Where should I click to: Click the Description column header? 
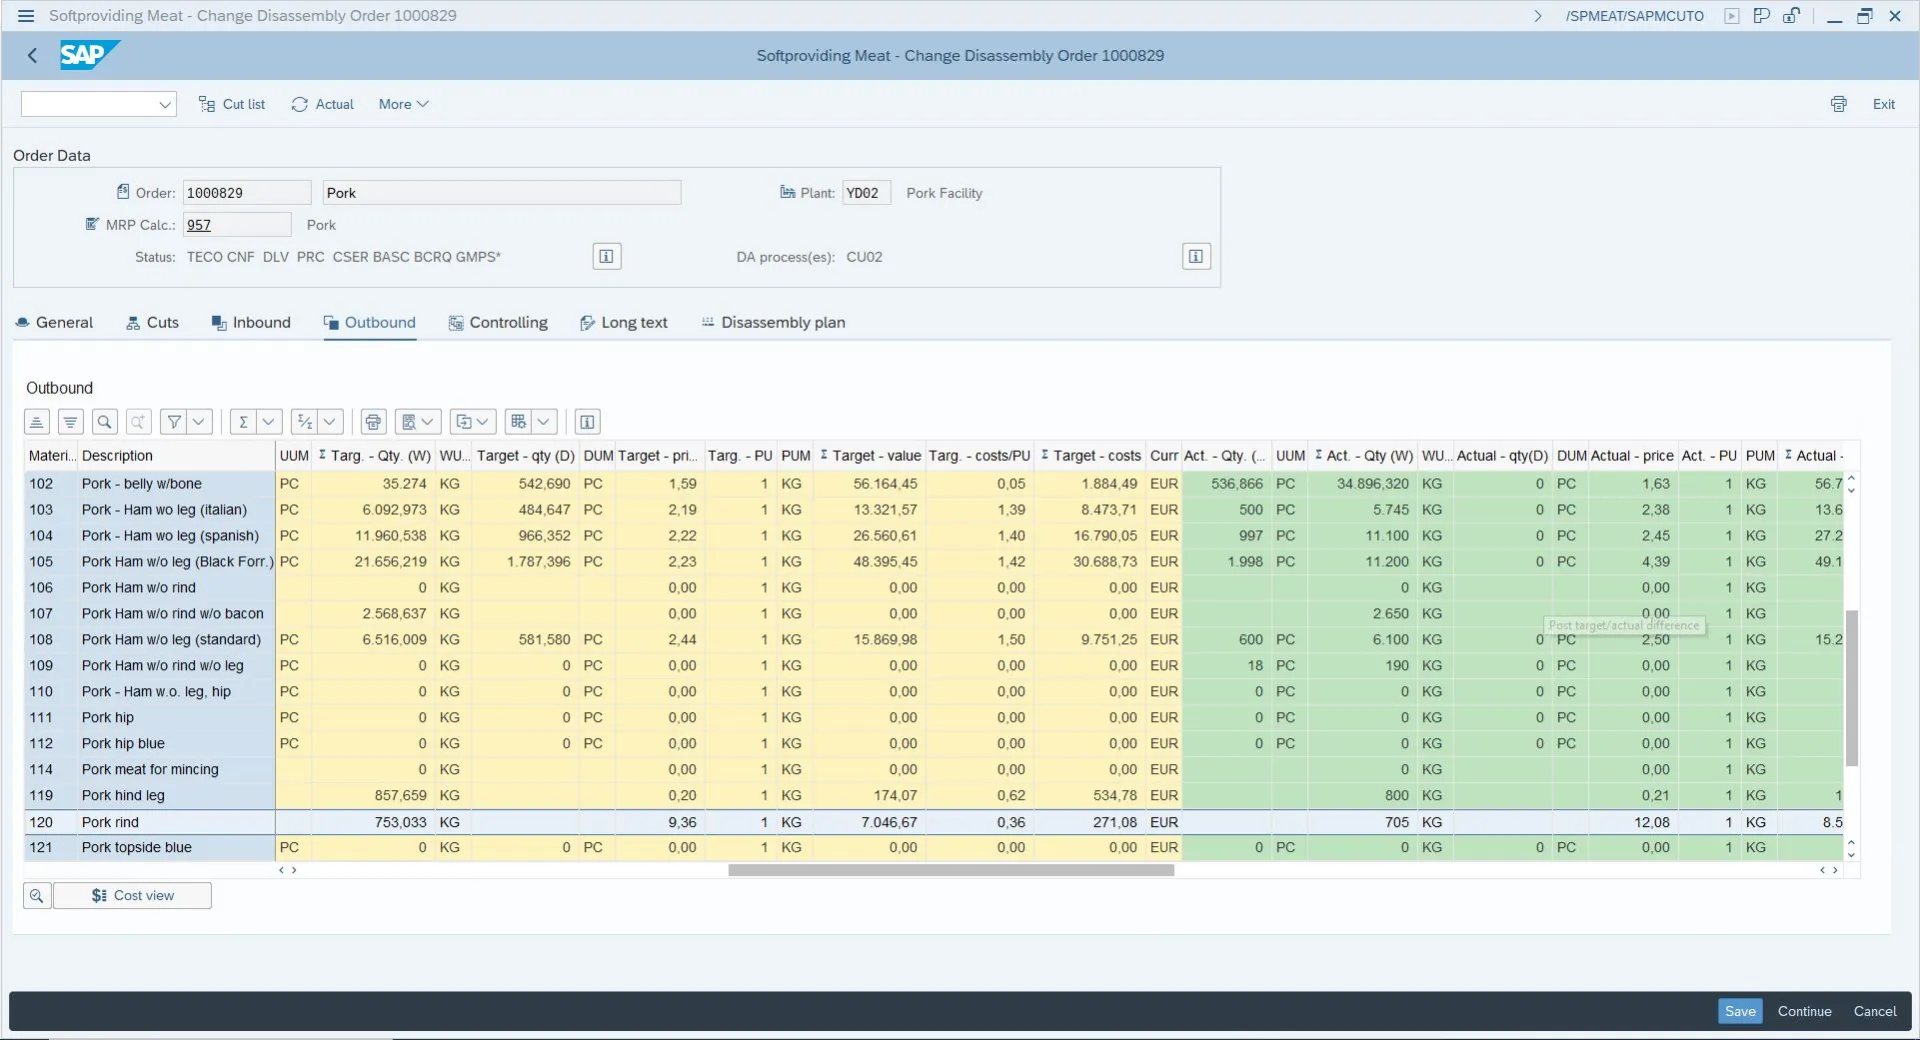pyautogui.click(x=176, y=456)
